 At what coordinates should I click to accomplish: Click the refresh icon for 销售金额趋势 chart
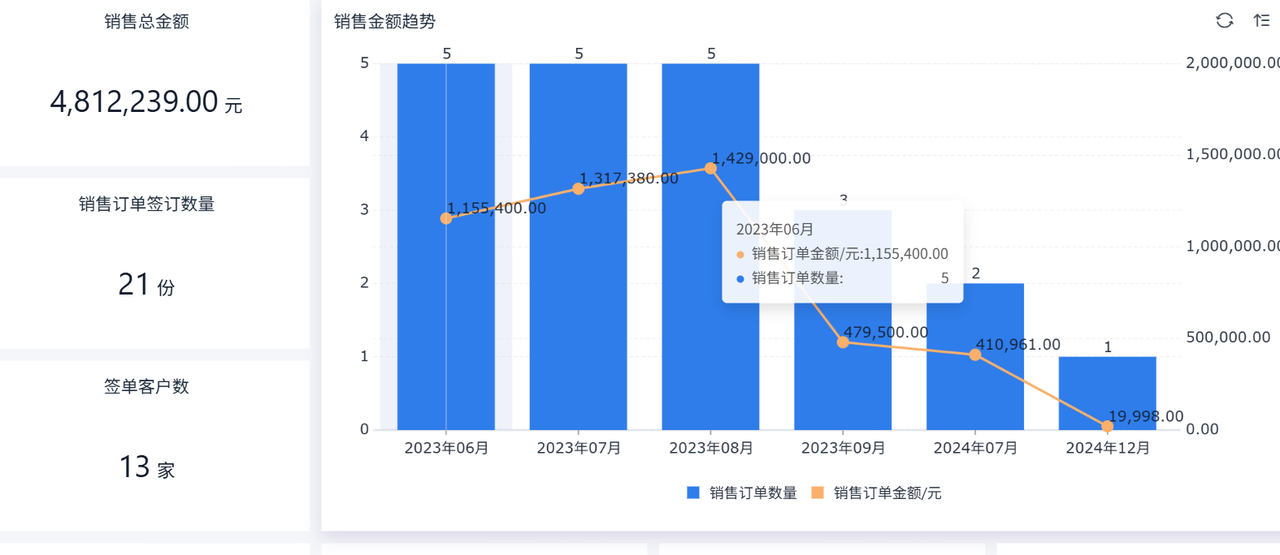[1224, 21]
